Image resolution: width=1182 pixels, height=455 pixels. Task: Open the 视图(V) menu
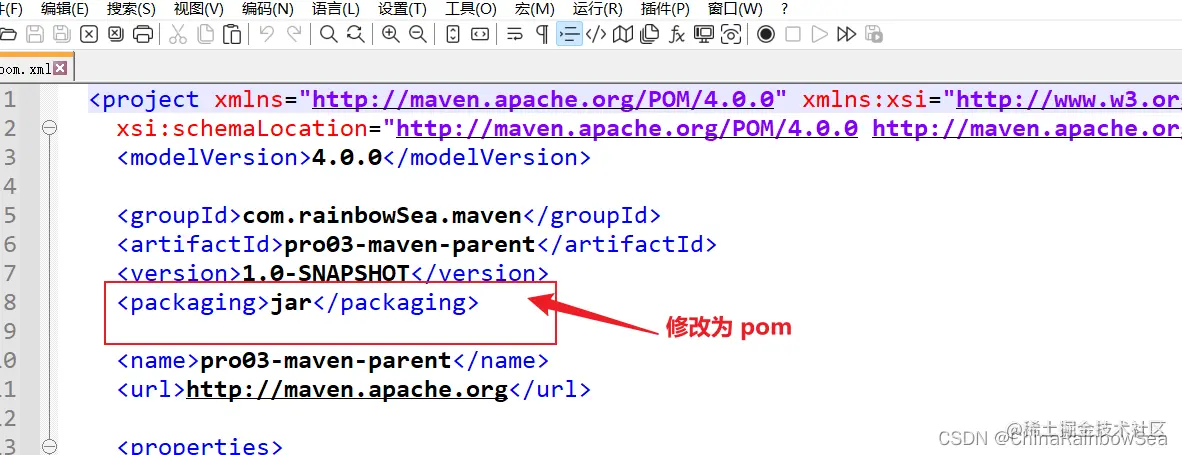click(199, 9)
